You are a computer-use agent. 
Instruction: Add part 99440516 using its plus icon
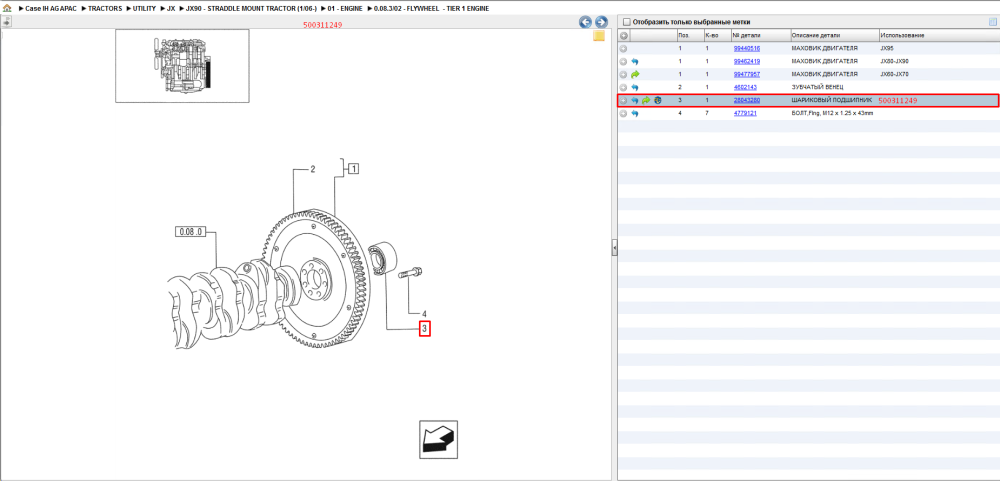coord(624,48)
